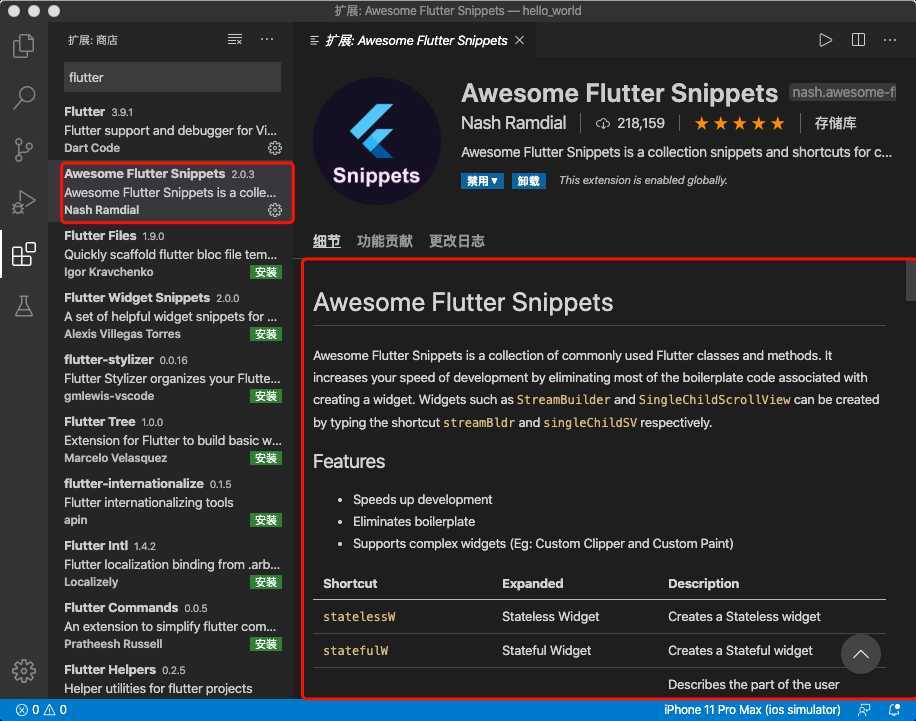Click the Shortcut column header
The image size is (916, 721).
[350, 584]
